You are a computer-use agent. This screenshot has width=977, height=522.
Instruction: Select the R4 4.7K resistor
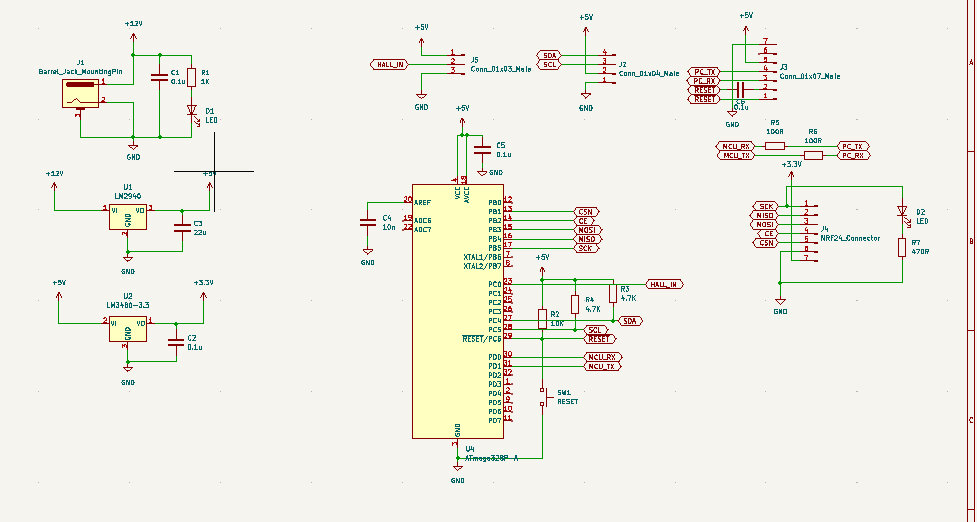coord(574,305)
